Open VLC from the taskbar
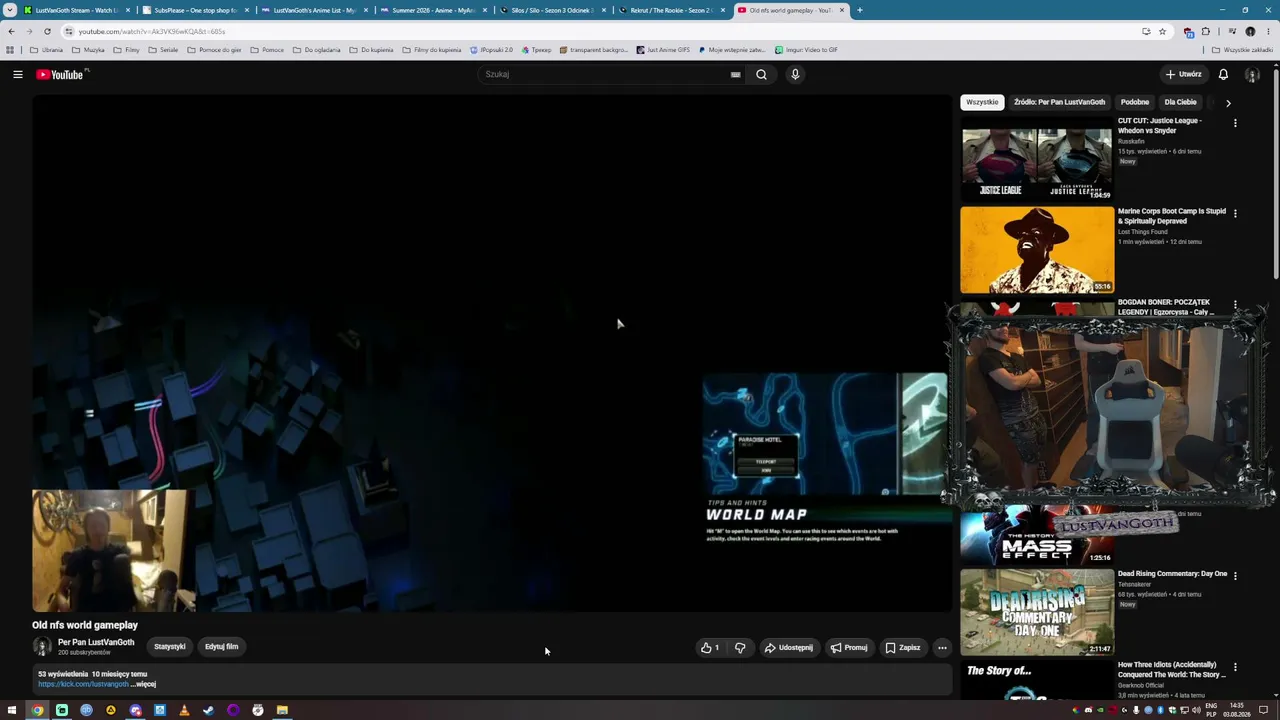 click(x=184, y=710)
